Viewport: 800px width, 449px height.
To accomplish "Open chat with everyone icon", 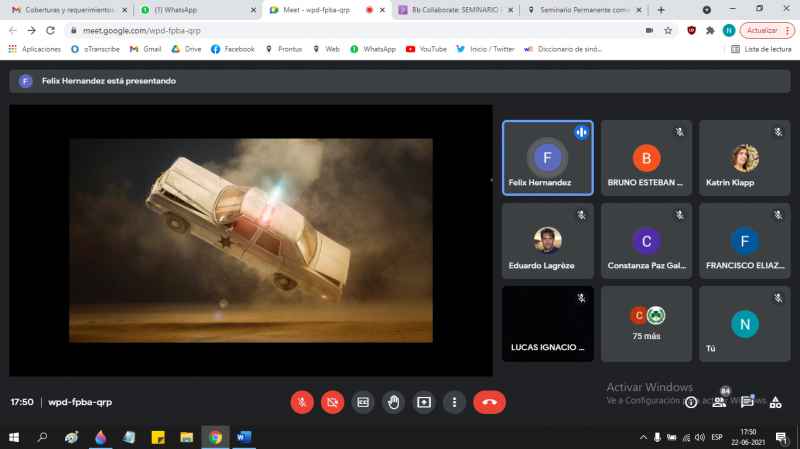I will [747, 402].
